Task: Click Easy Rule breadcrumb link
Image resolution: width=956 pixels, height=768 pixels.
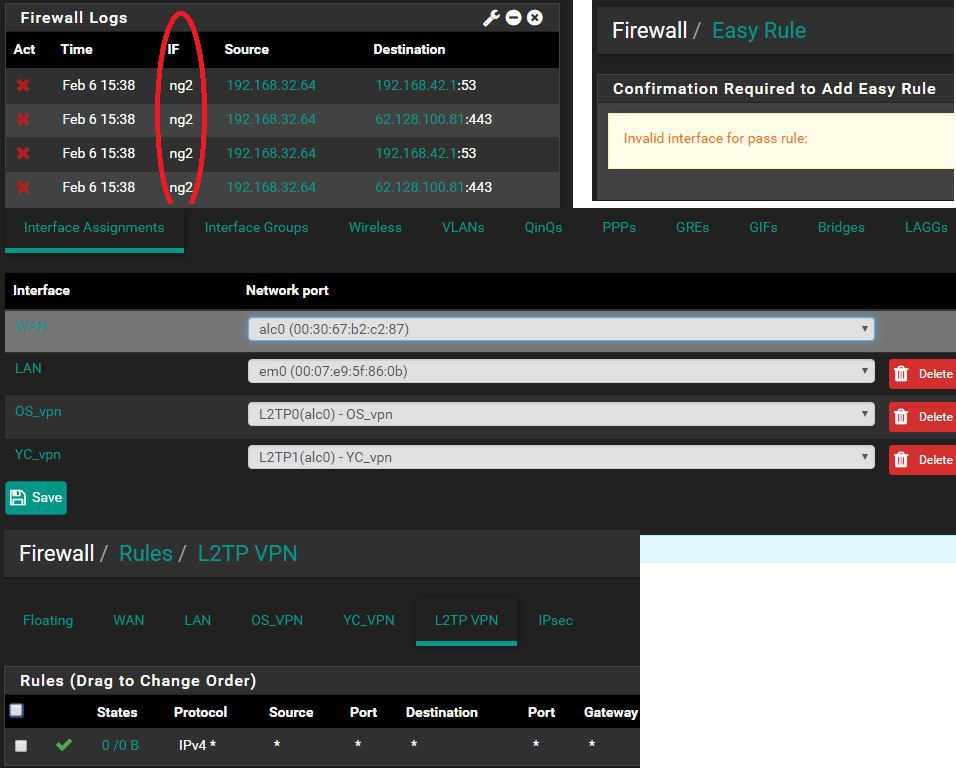Action: [759, 30]
